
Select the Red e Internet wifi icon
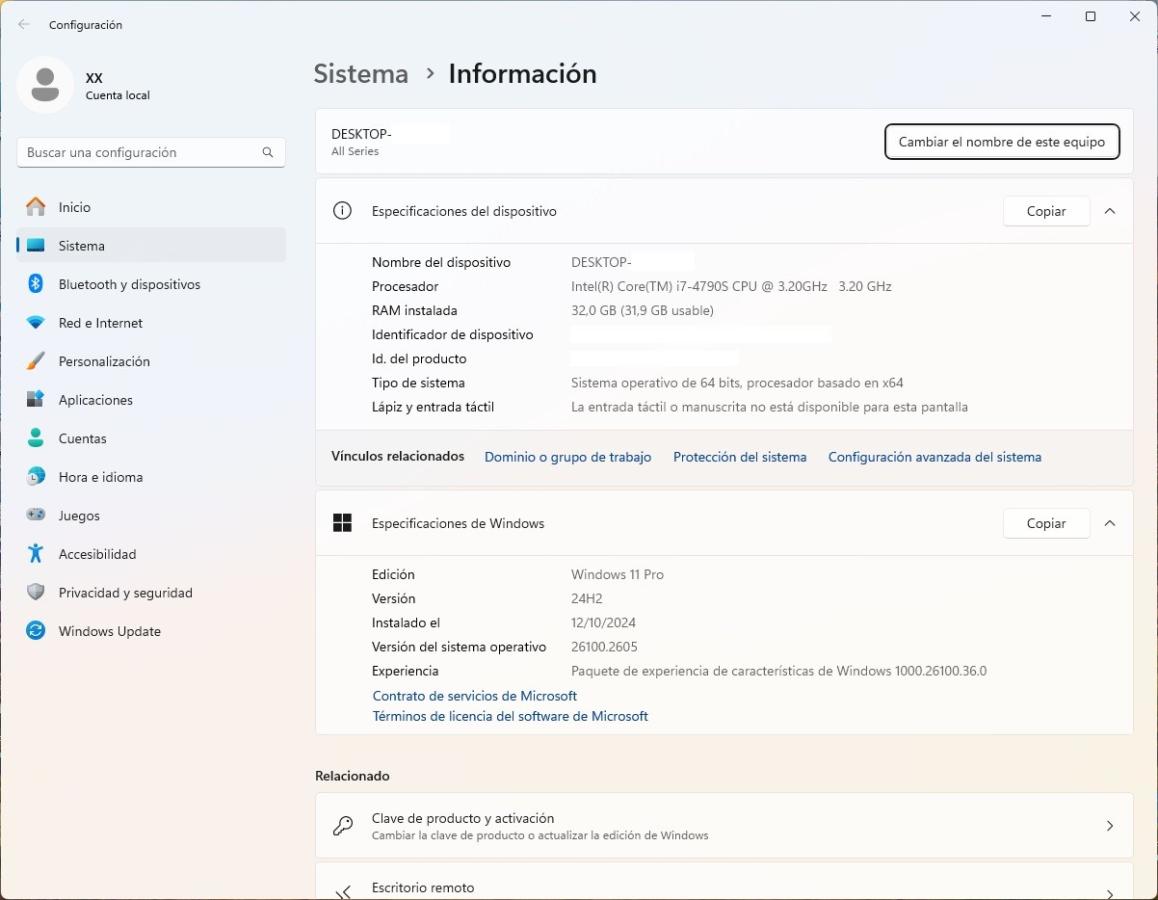click(x=36, y=323)
